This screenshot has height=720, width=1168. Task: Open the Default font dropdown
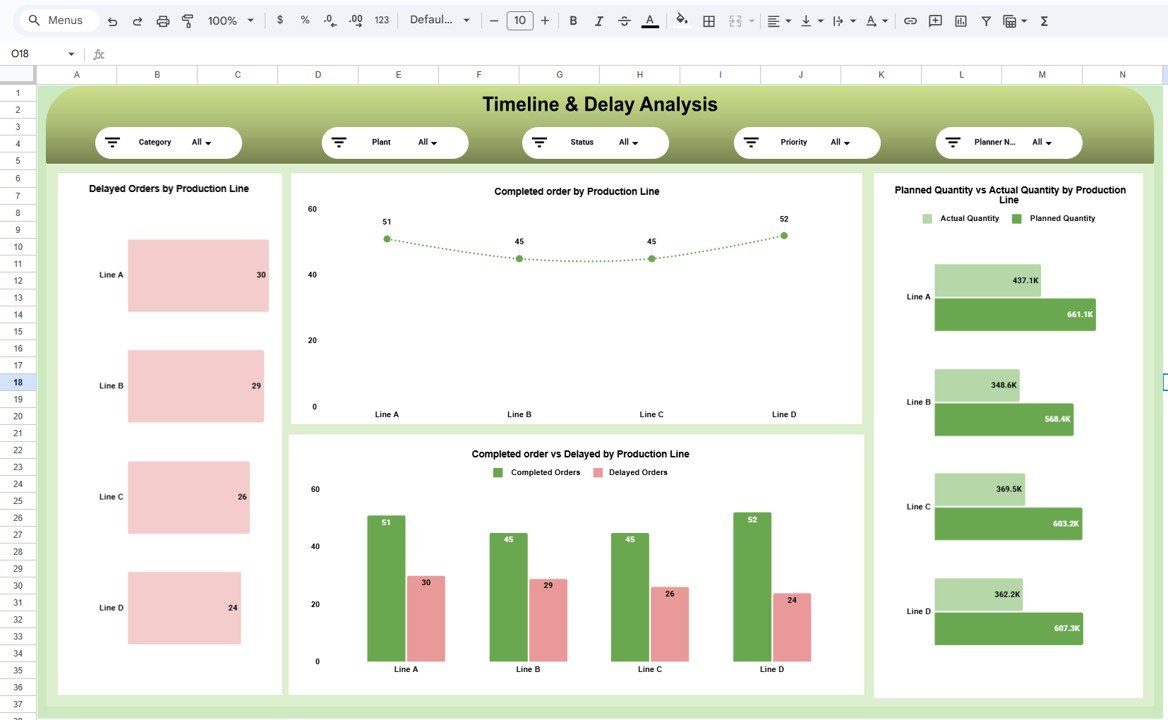[x=438, y=20]
